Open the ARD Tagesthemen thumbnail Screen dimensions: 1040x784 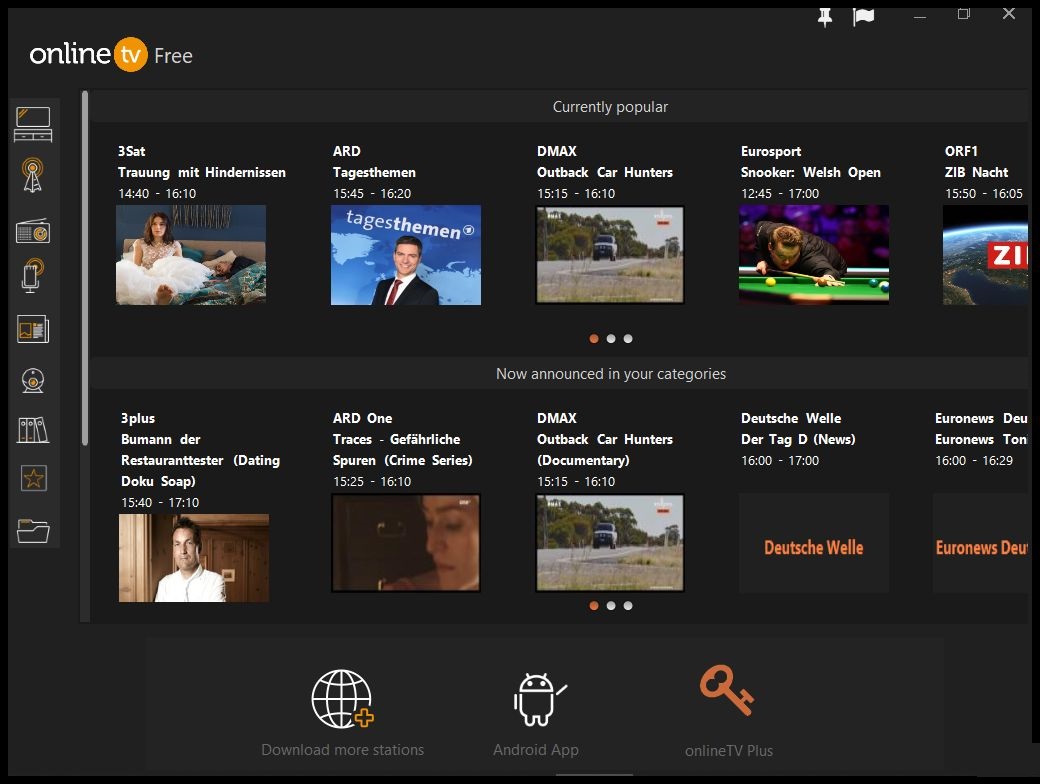[x=406, y=255]
